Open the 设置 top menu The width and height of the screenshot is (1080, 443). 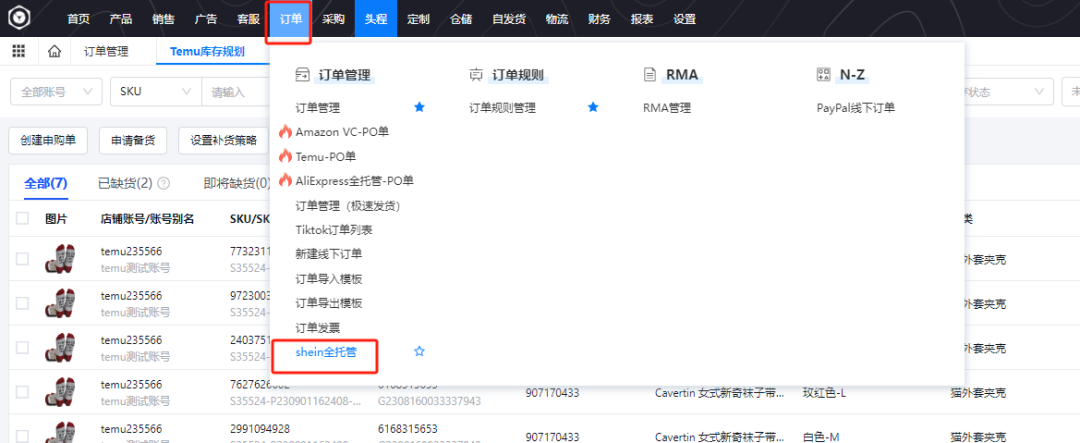pyautogui.click(x=685, y=19)
